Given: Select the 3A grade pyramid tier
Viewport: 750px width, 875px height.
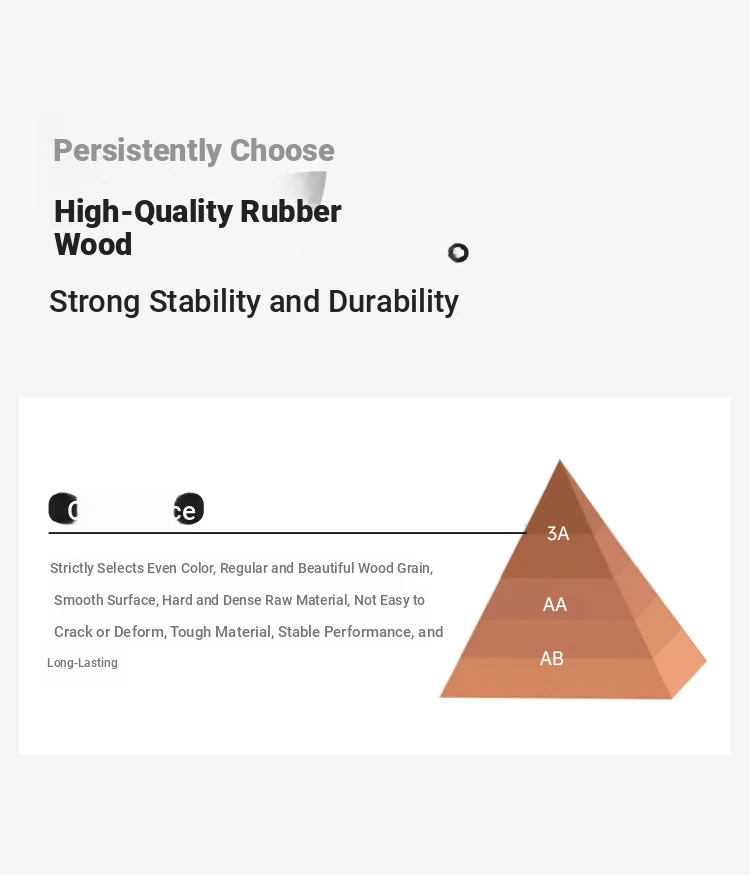Looking at the screenshot, I should [x=558, y=534].
